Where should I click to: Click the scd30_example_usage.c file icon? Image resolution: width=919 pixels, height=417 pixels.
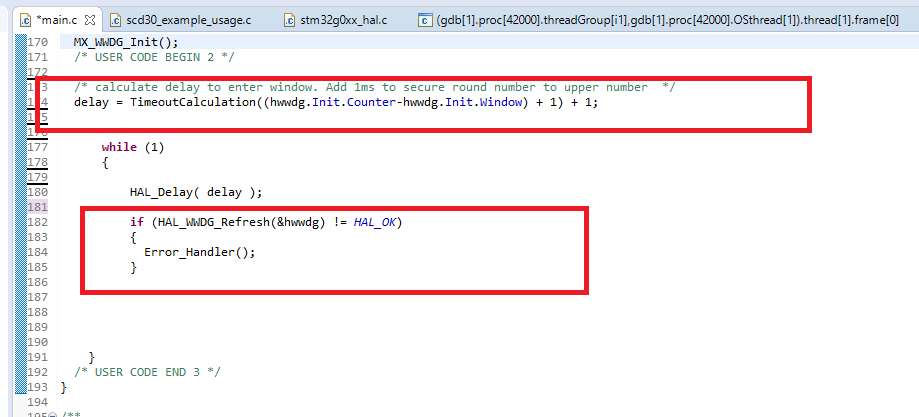tap(115, 21)
